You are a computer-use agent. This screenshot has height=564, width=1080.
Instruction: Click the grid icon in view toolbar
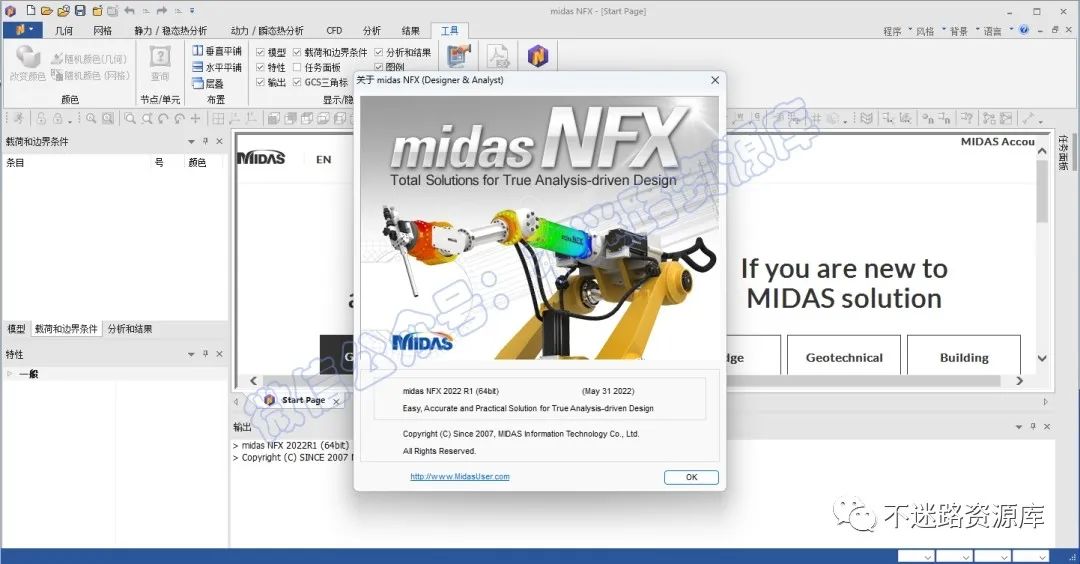coord(218,118)
